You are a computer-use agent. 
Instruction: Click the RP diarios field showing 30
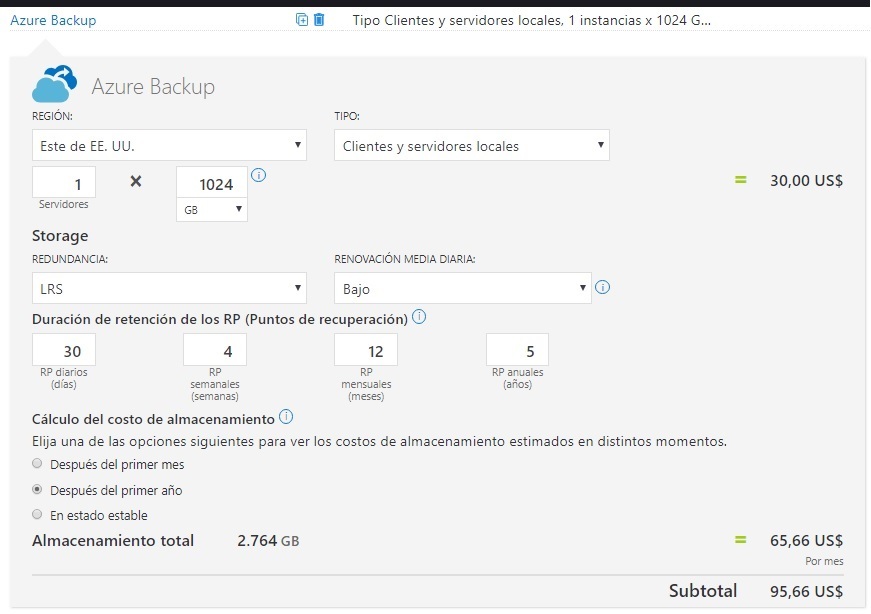(64, 350)
